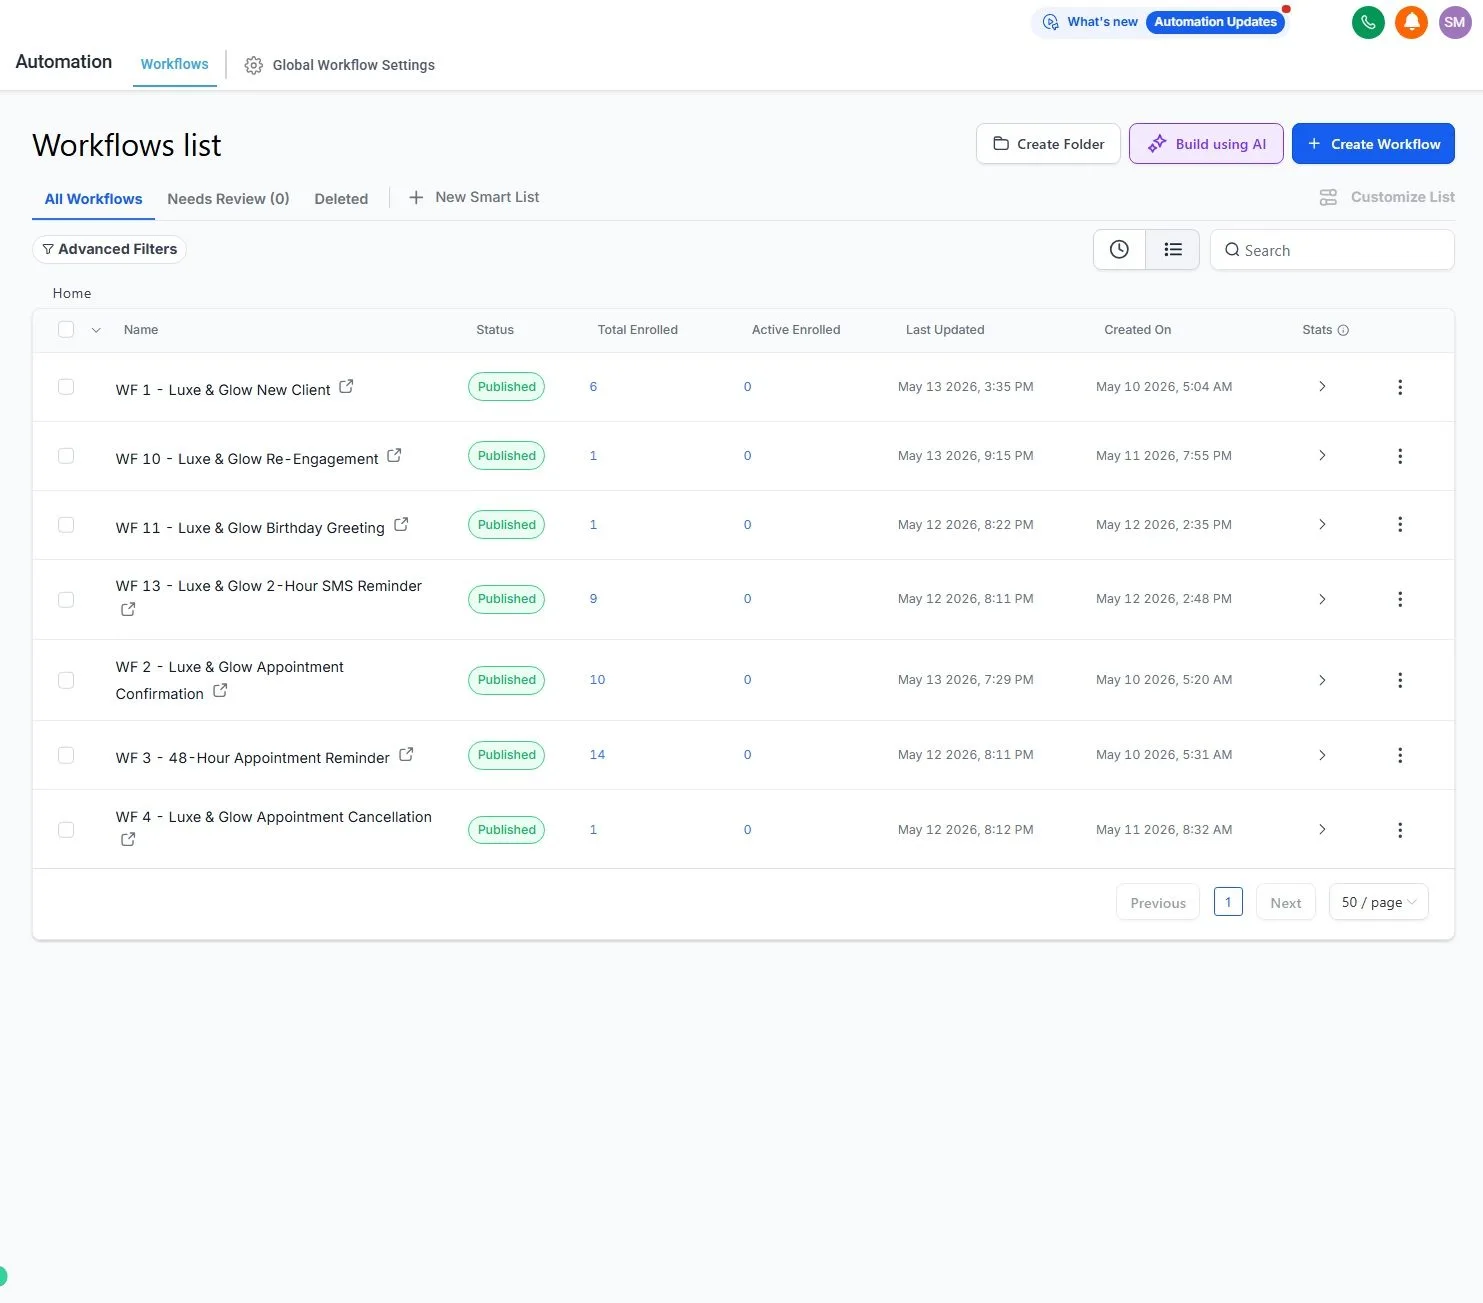Open three-dot menu for WF 13 row
The image size is (1483, 1303).
point(1400,599)
